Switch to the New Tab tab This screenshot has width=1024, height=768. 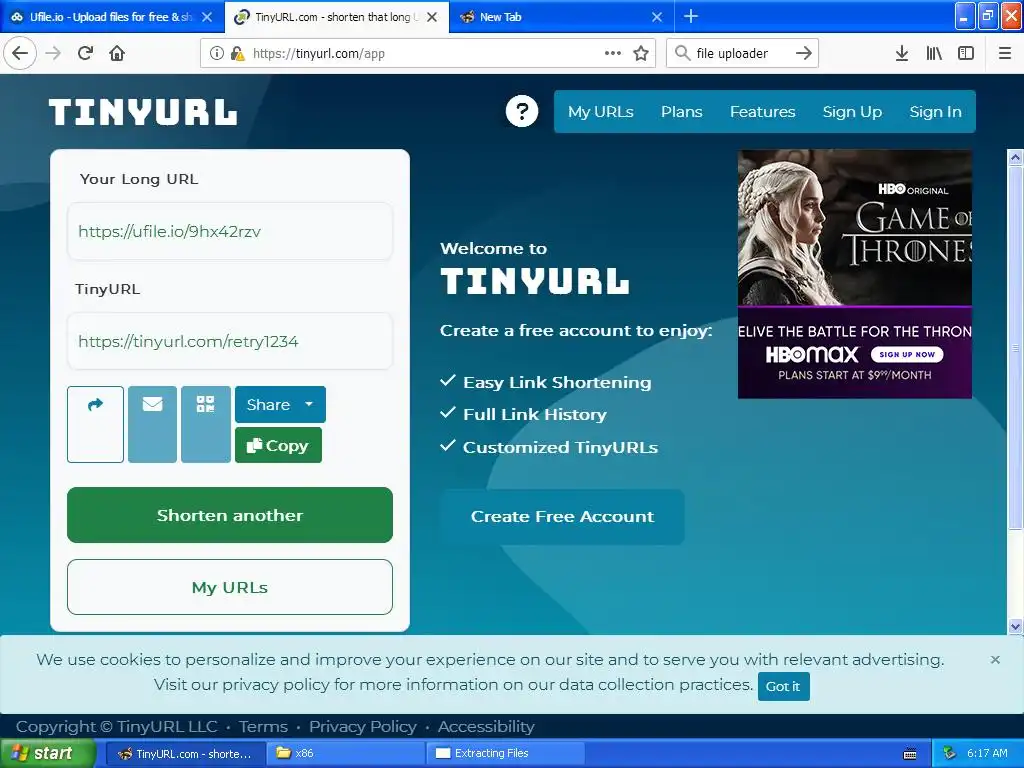(562, 17)
